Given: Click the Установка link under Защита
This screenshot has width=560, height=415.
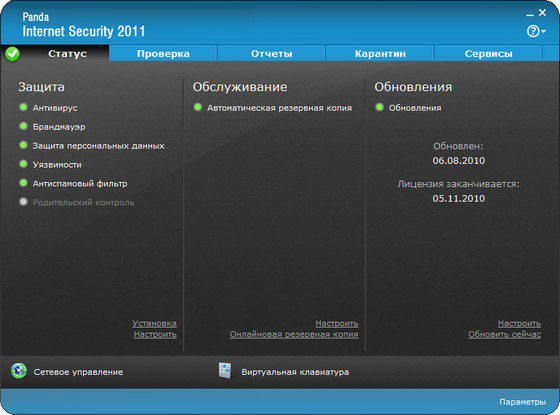Looking at the screenshot, I should (154, 323).
